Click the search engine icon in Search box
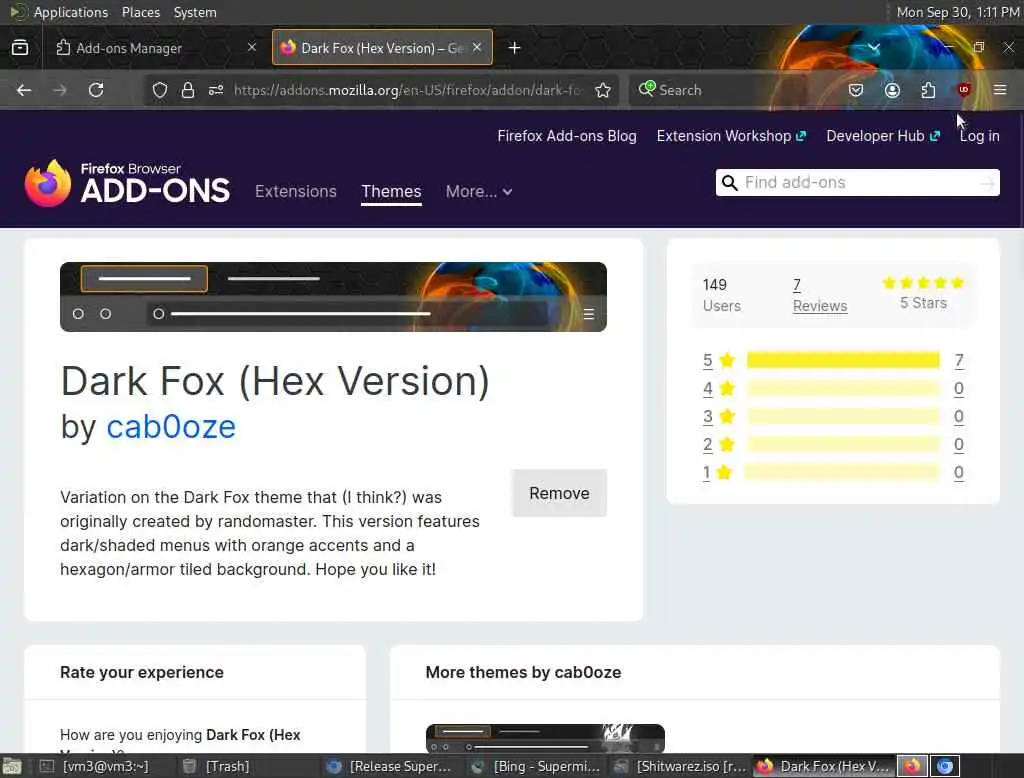The width and height of the screenshot is (1024, 778). [647, 89]
